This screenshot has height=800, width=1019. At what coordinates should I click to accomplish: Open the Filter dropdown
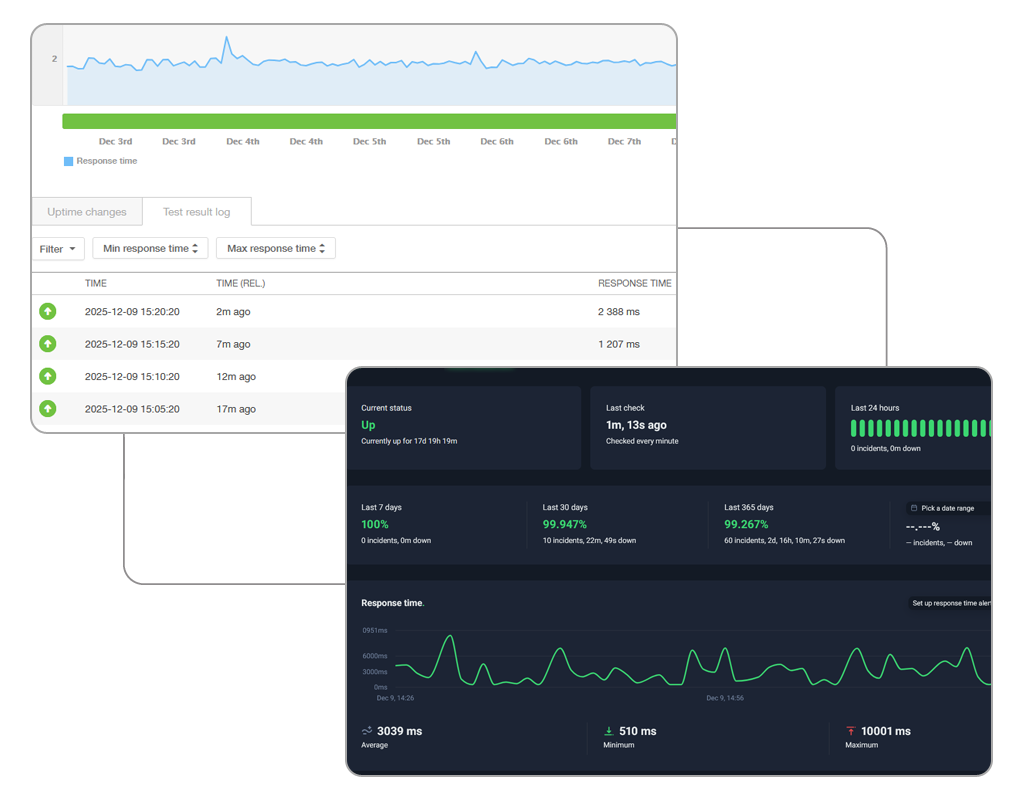point(58,249)
